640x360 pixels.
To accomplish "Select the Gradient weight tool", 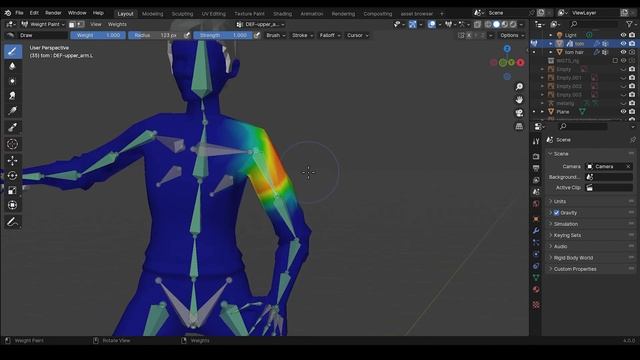I will (x=12, y=111).
